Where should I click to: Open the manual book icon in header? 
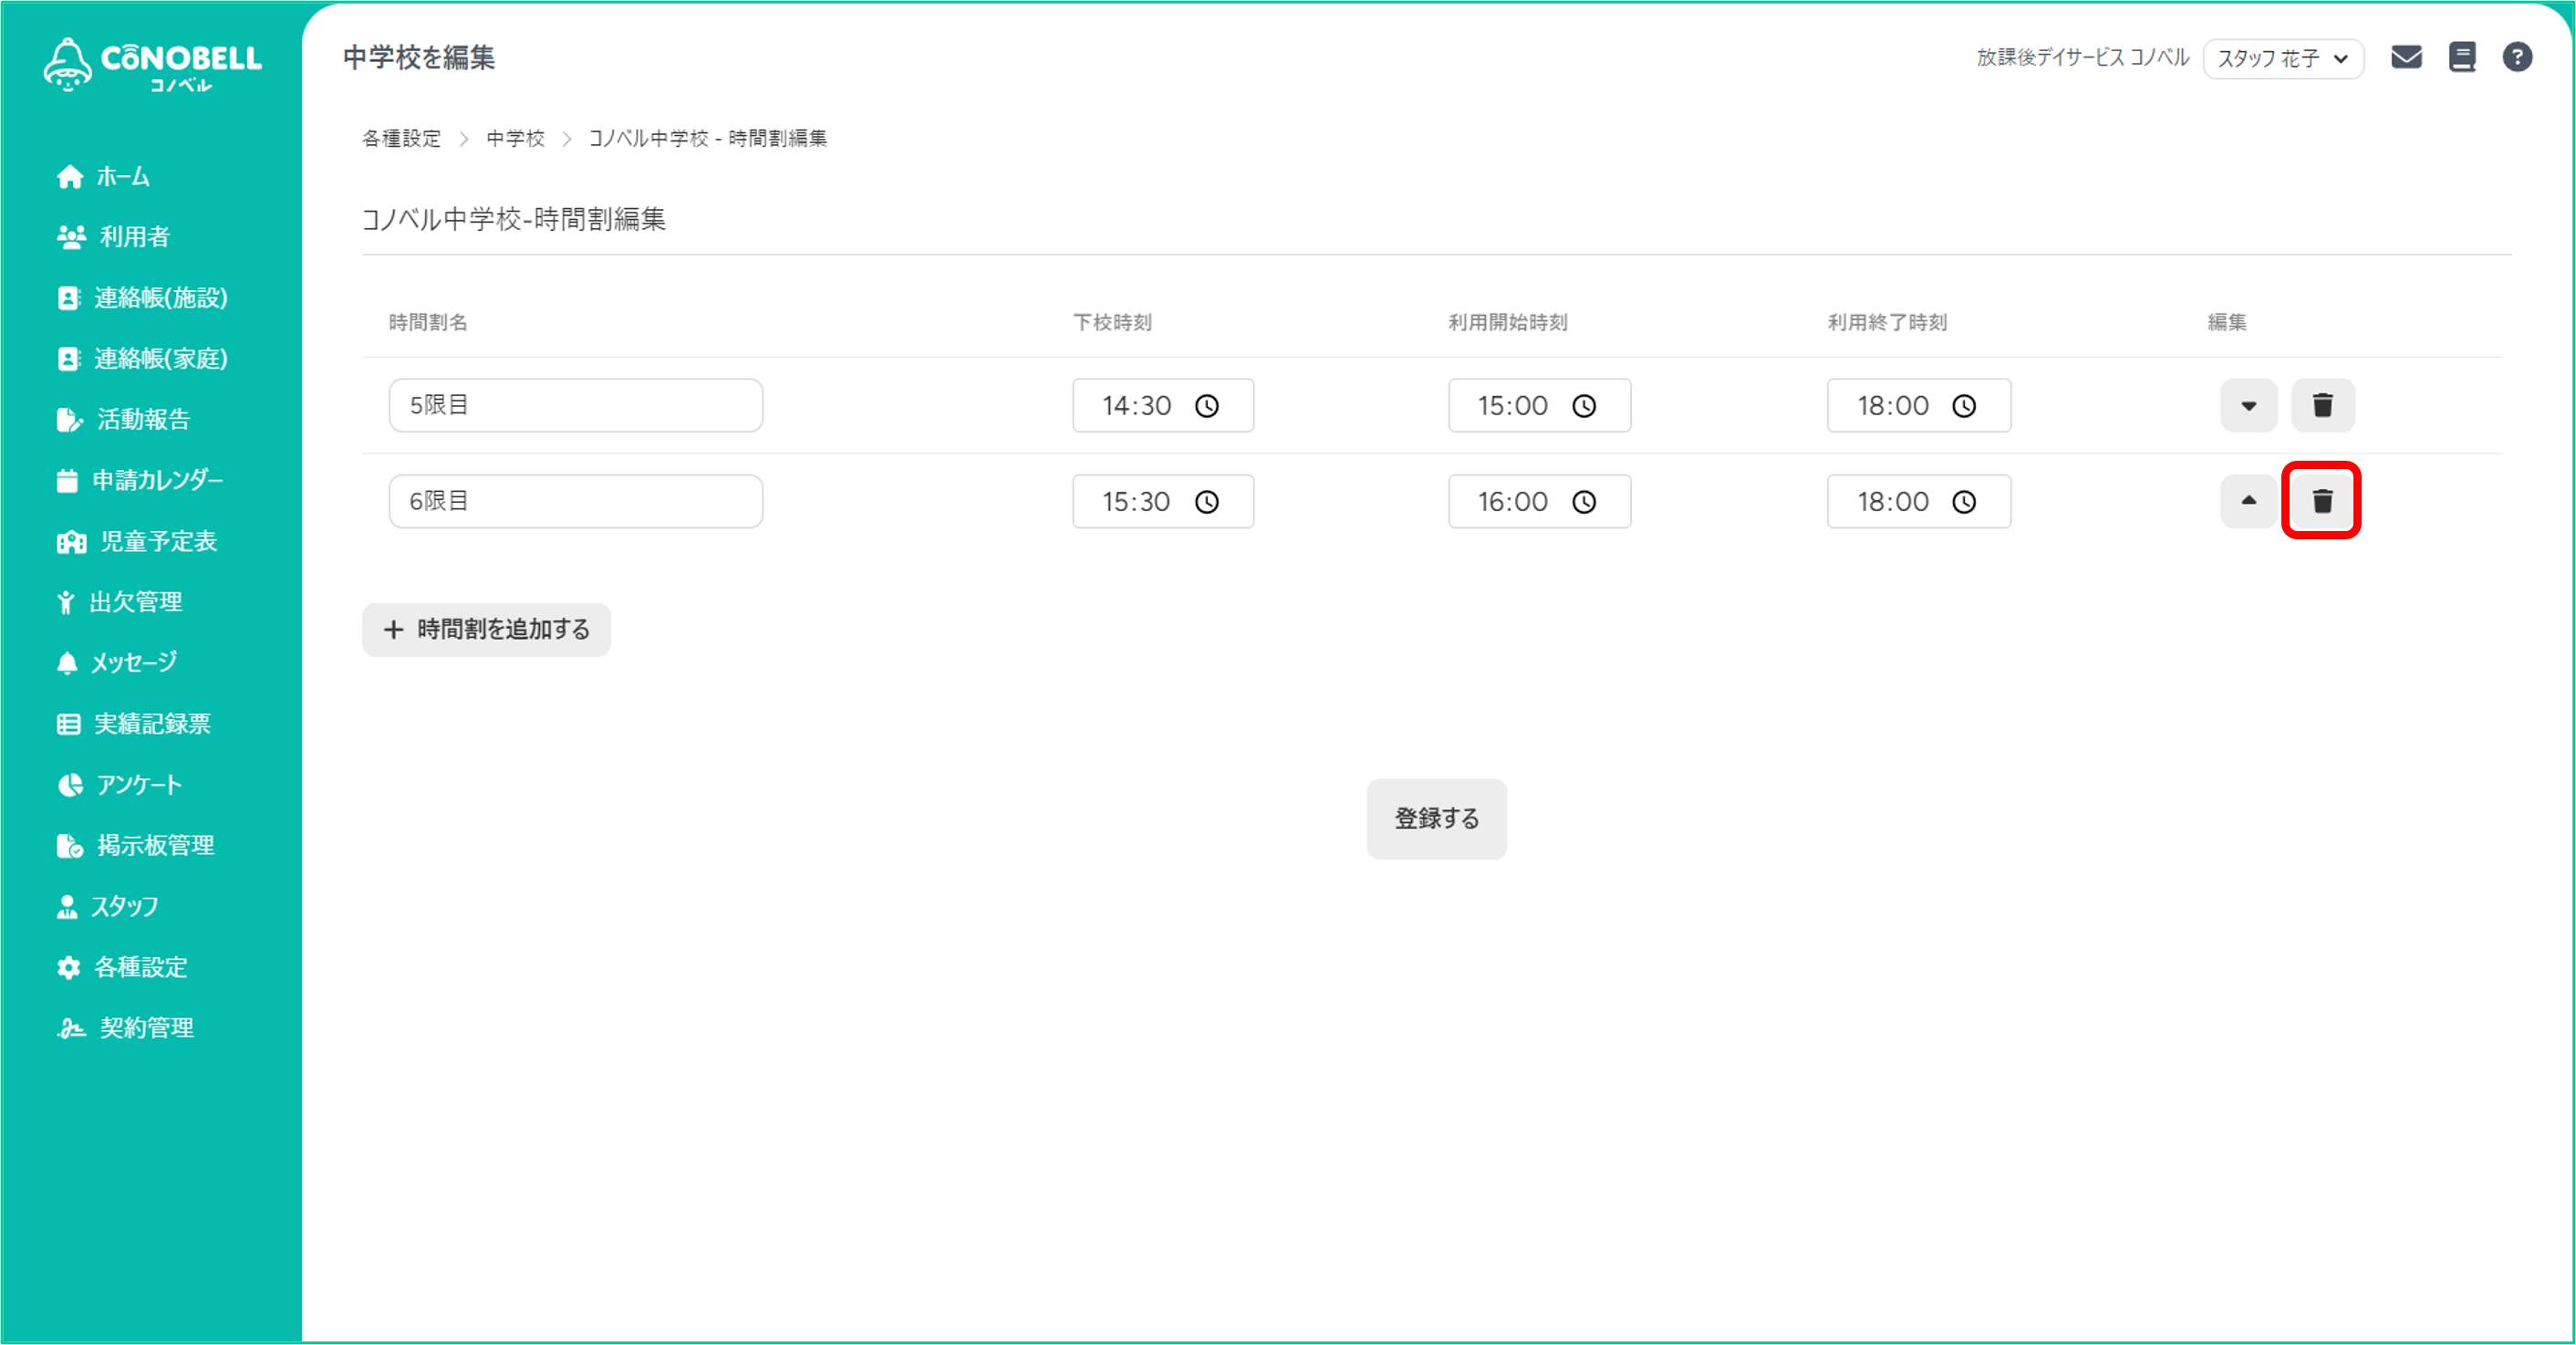pyautogui.click(x=2462, y=57)
